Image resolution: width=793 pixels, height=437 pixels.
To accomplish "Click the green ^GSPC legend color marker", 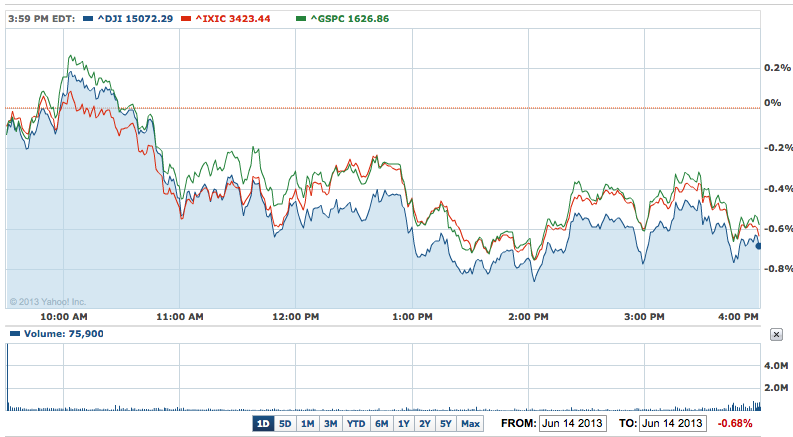I will click(x=305, y=18).
